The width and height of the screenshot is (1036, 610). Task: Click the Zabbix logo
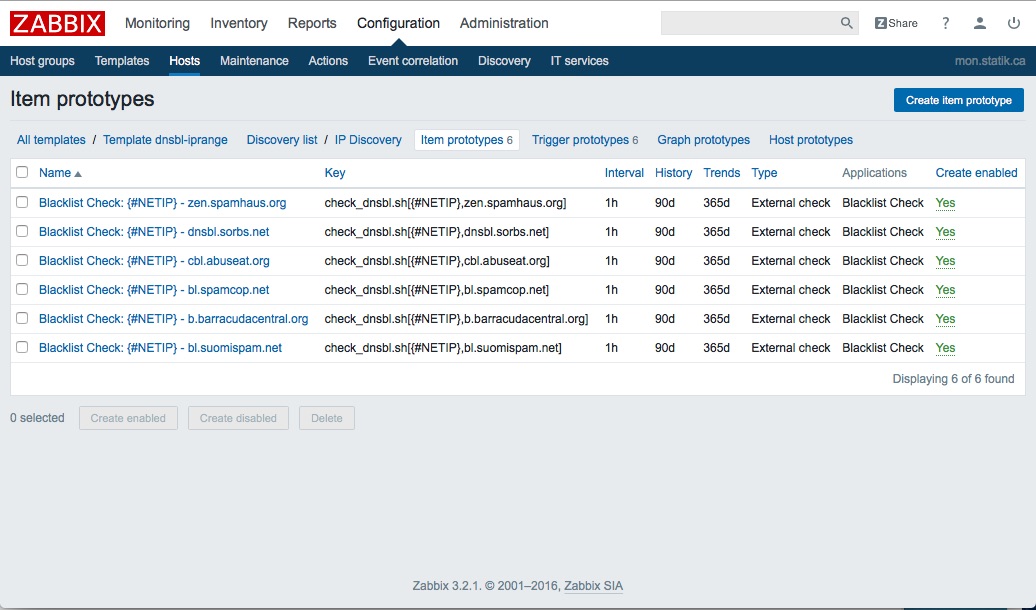(57, 23)
